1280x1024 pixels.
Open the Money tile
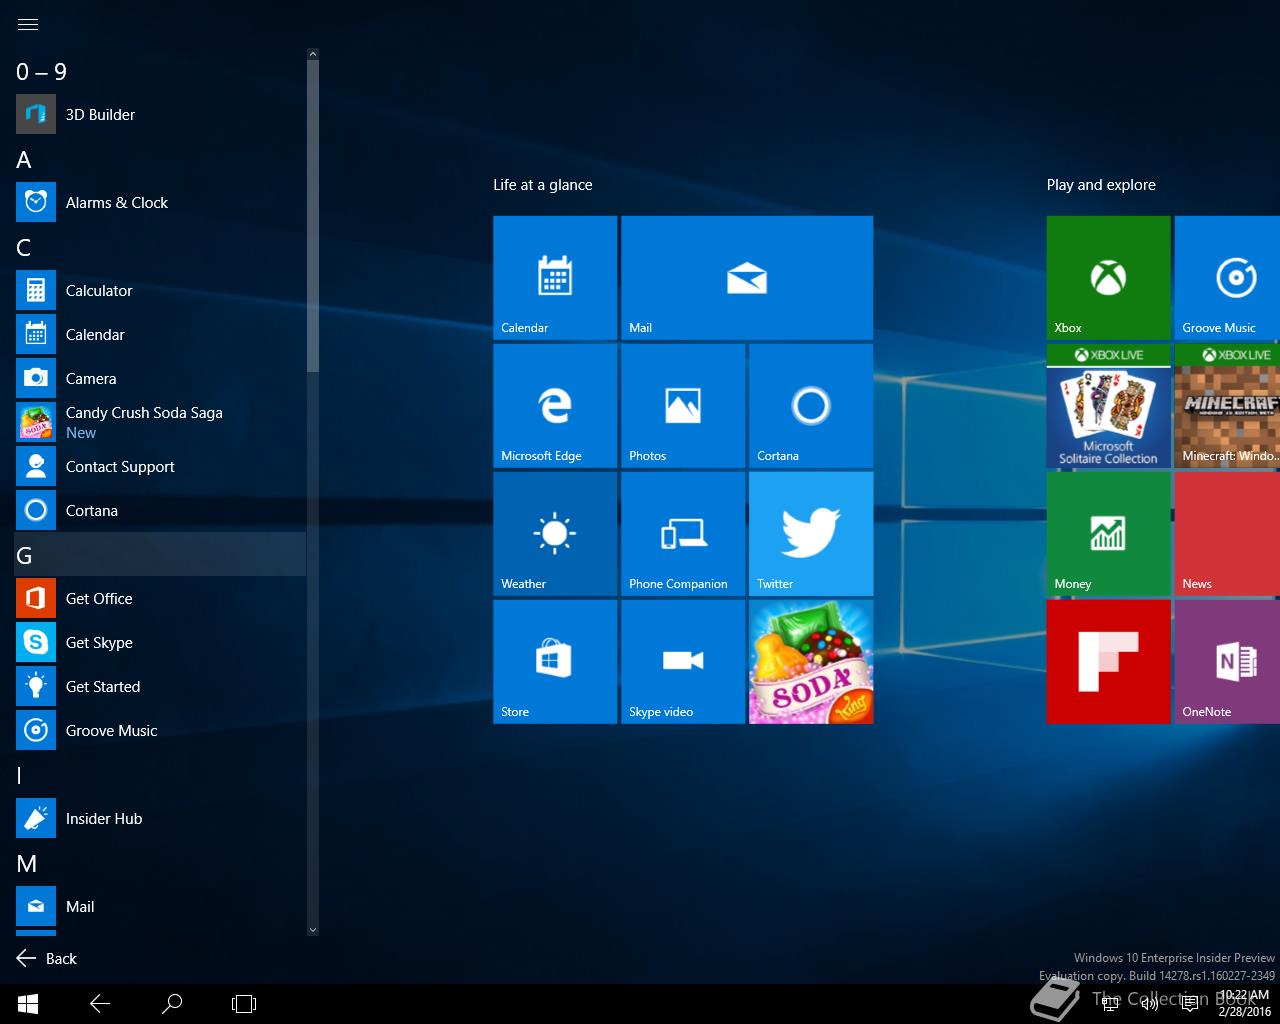1108,534
